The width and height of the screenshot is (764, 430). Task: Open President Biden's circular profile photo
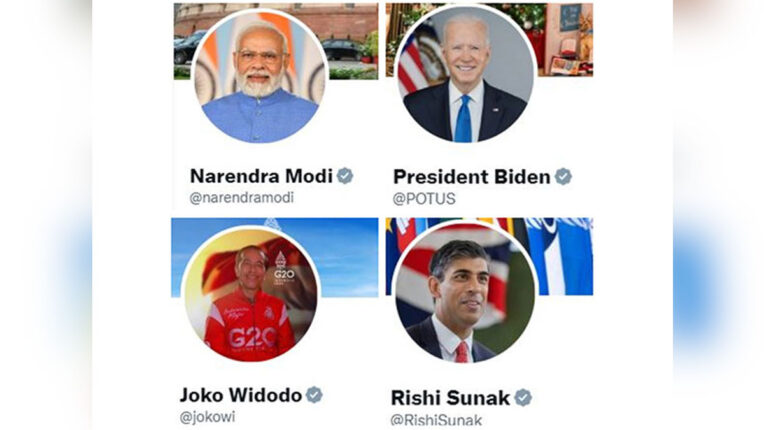[x=465, y=74]
